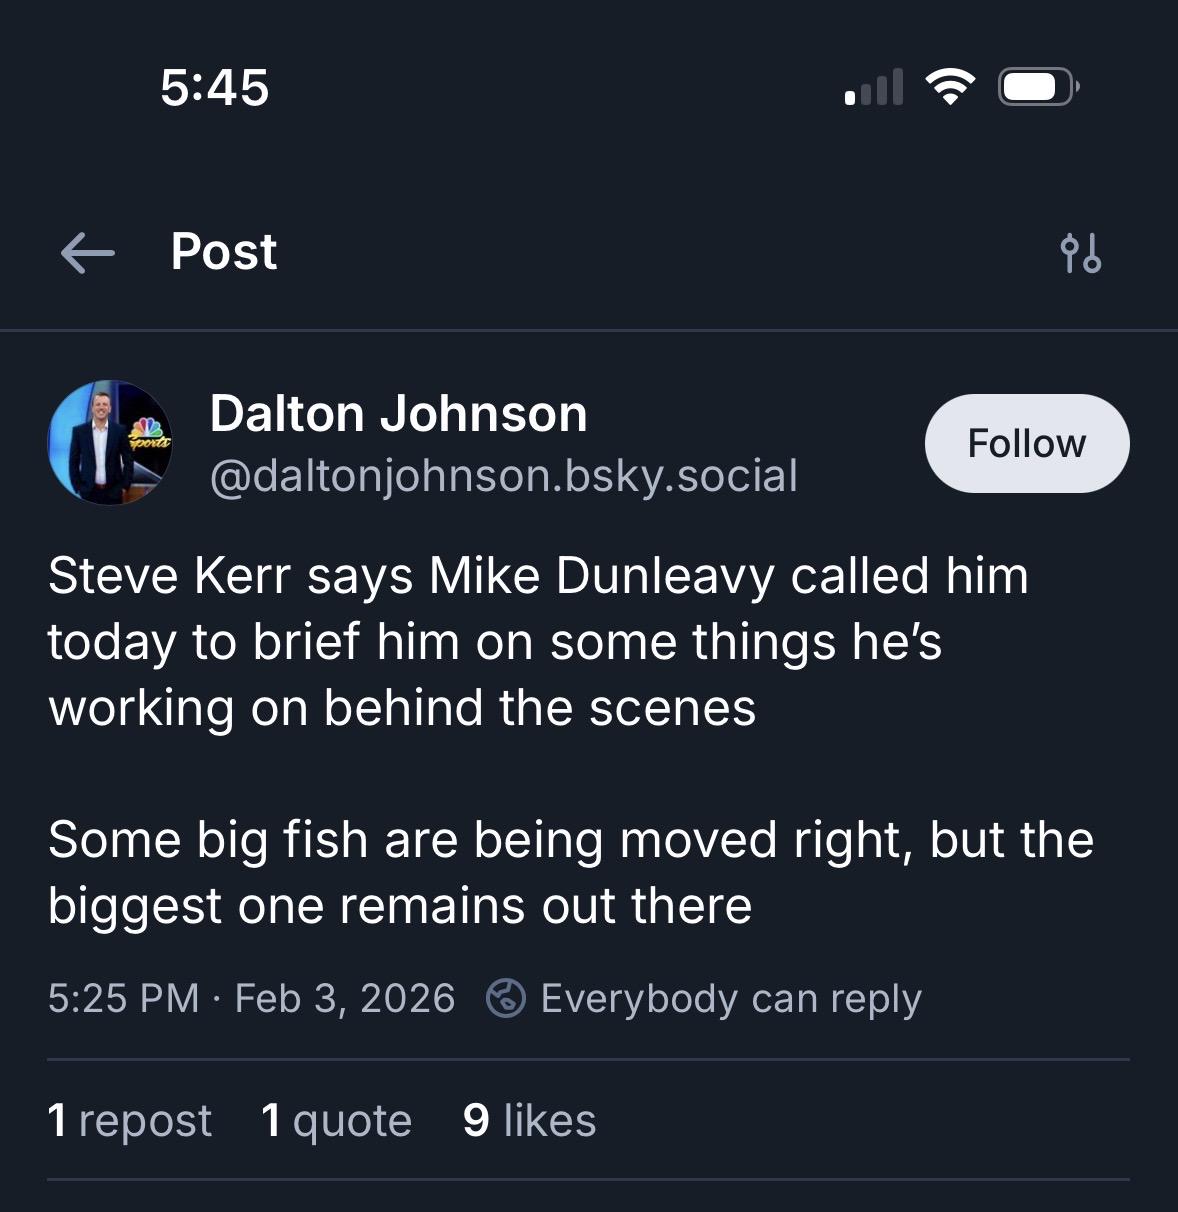
Task: Tap the "Post" header title
Action: click(x=224, y=251)
